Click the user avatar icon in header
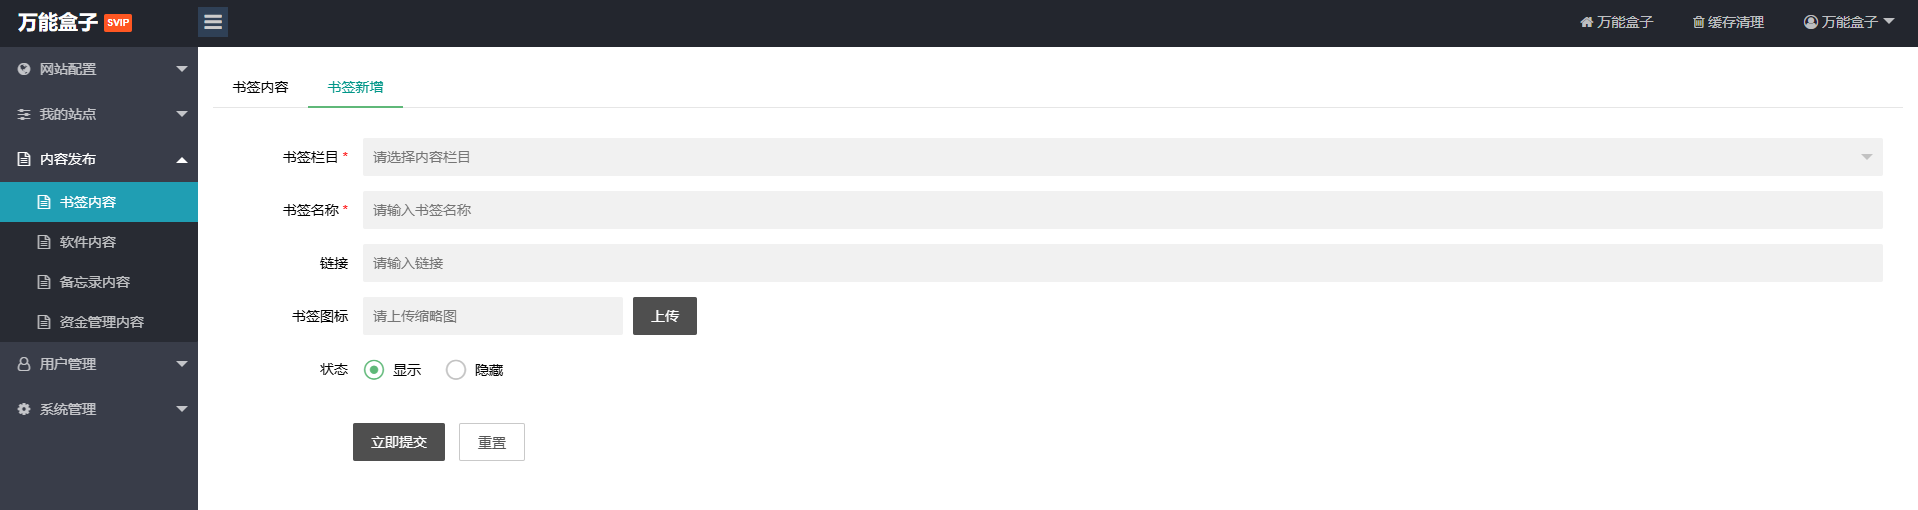 1810,22
